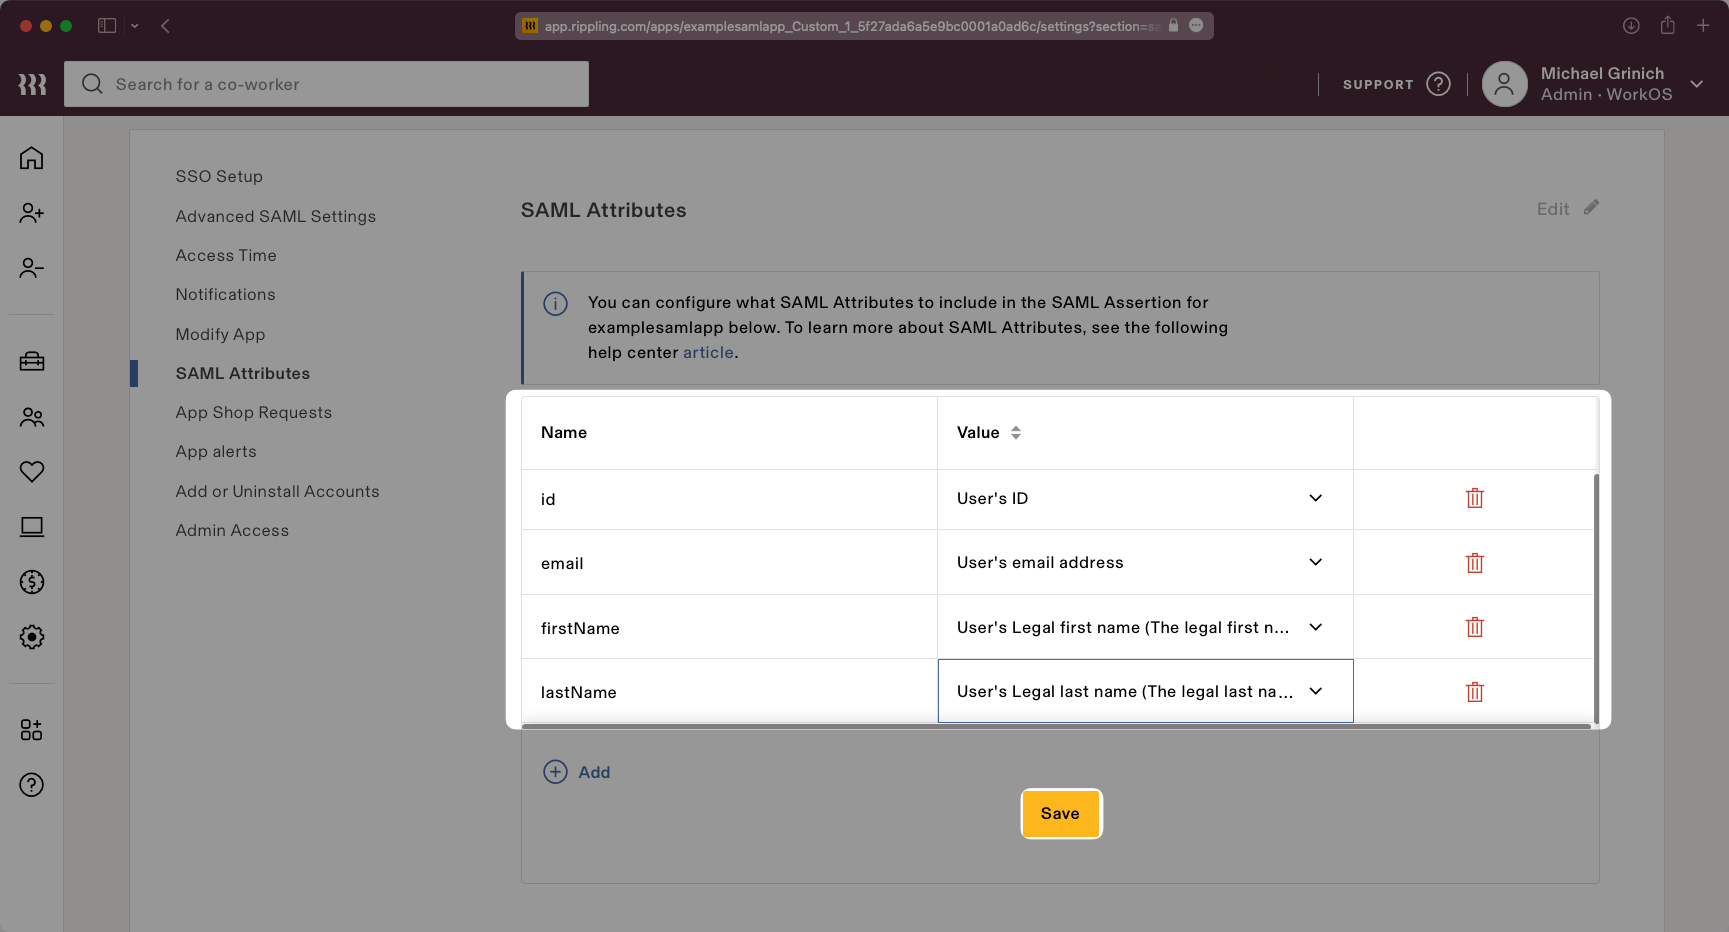This screenshot has height=932, width=1729.
Task: Delete the lastName attribute using trash icon
Action: click(1474, 692)
